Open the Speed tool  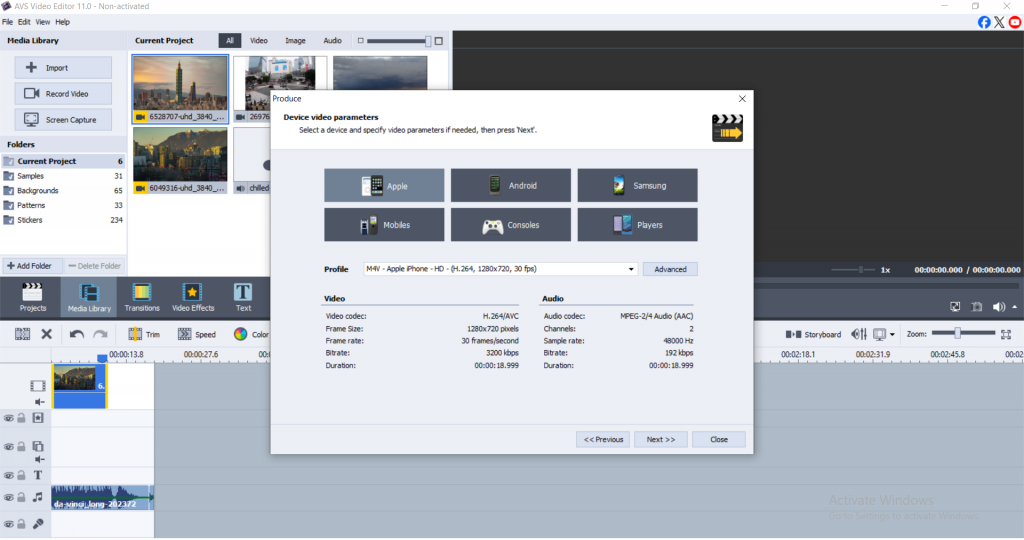197,334
